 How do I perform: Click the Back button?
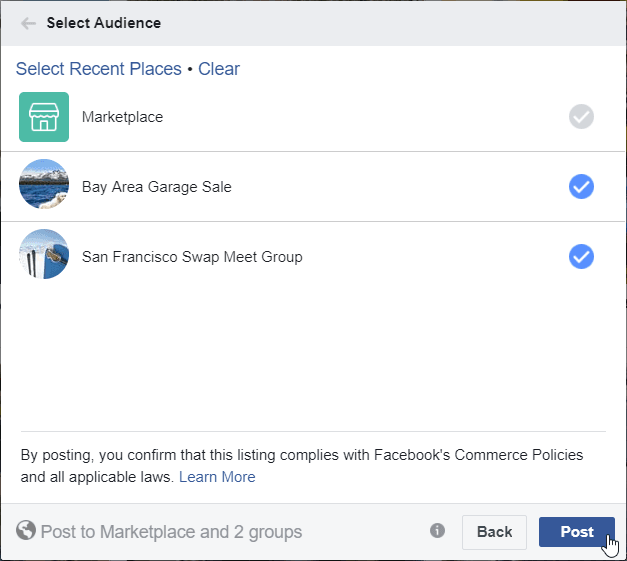click(495, 532)
